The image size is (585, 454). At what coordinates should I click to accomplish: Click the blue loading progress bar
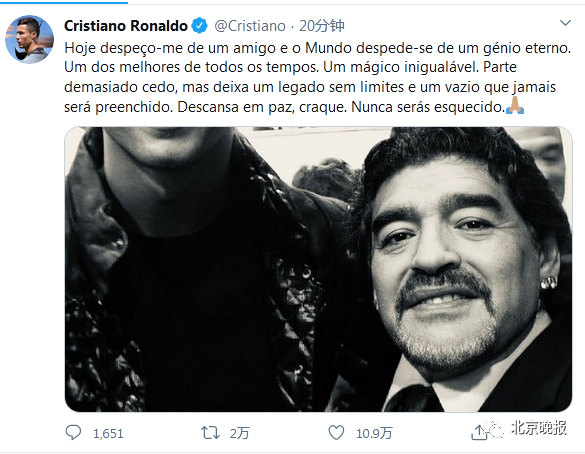coord(64,3)
